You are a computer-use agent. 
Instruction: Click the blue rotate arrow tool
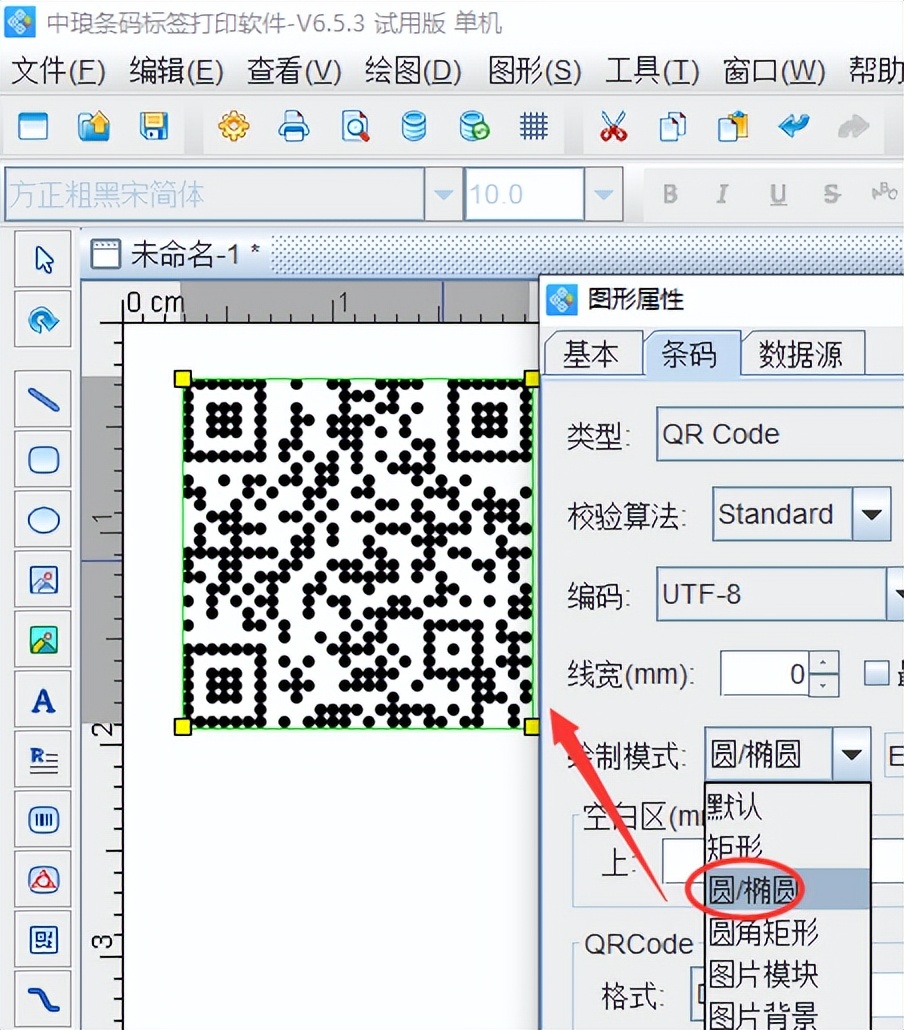[43, 320]
